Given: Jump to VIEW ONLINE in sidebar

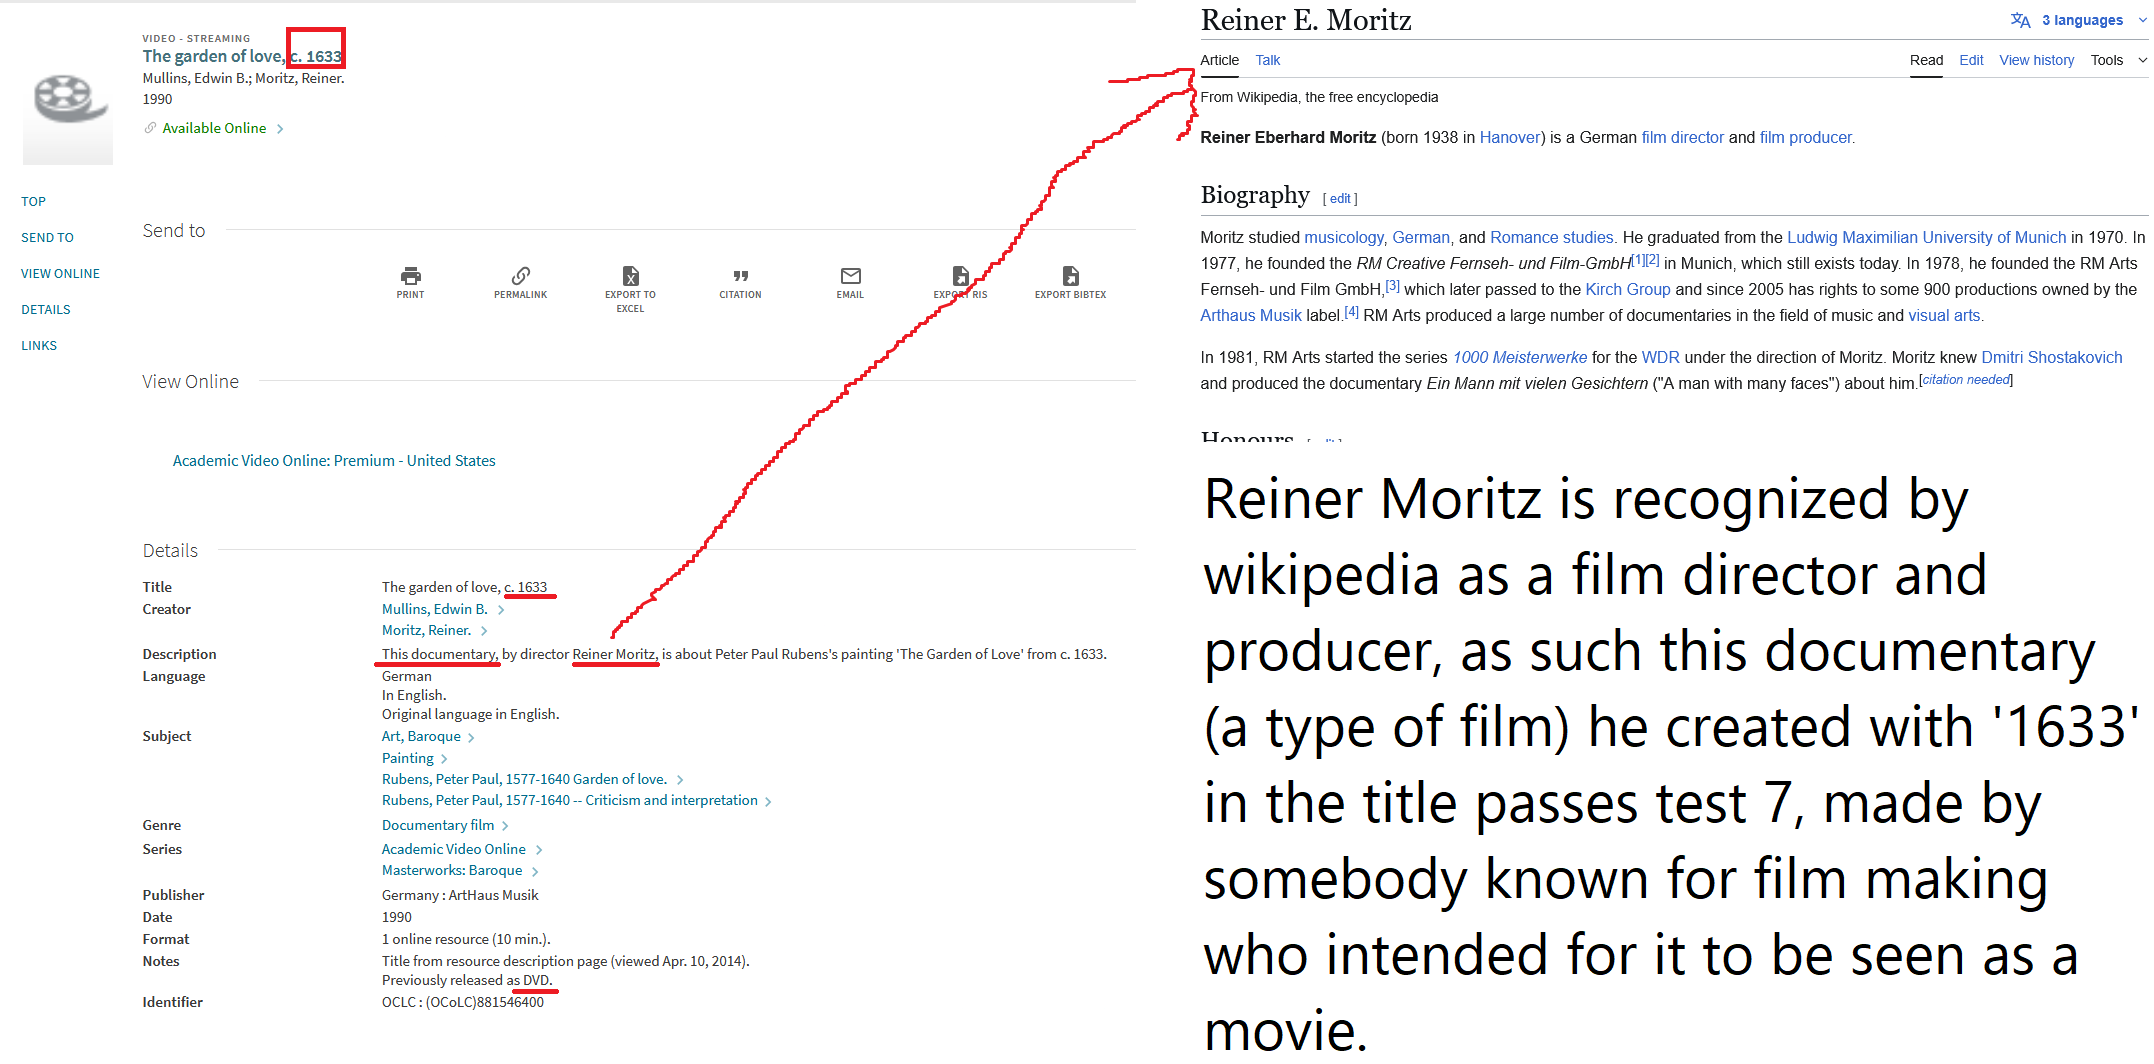Looking at the screenshot, I should (x=60, y=273).
